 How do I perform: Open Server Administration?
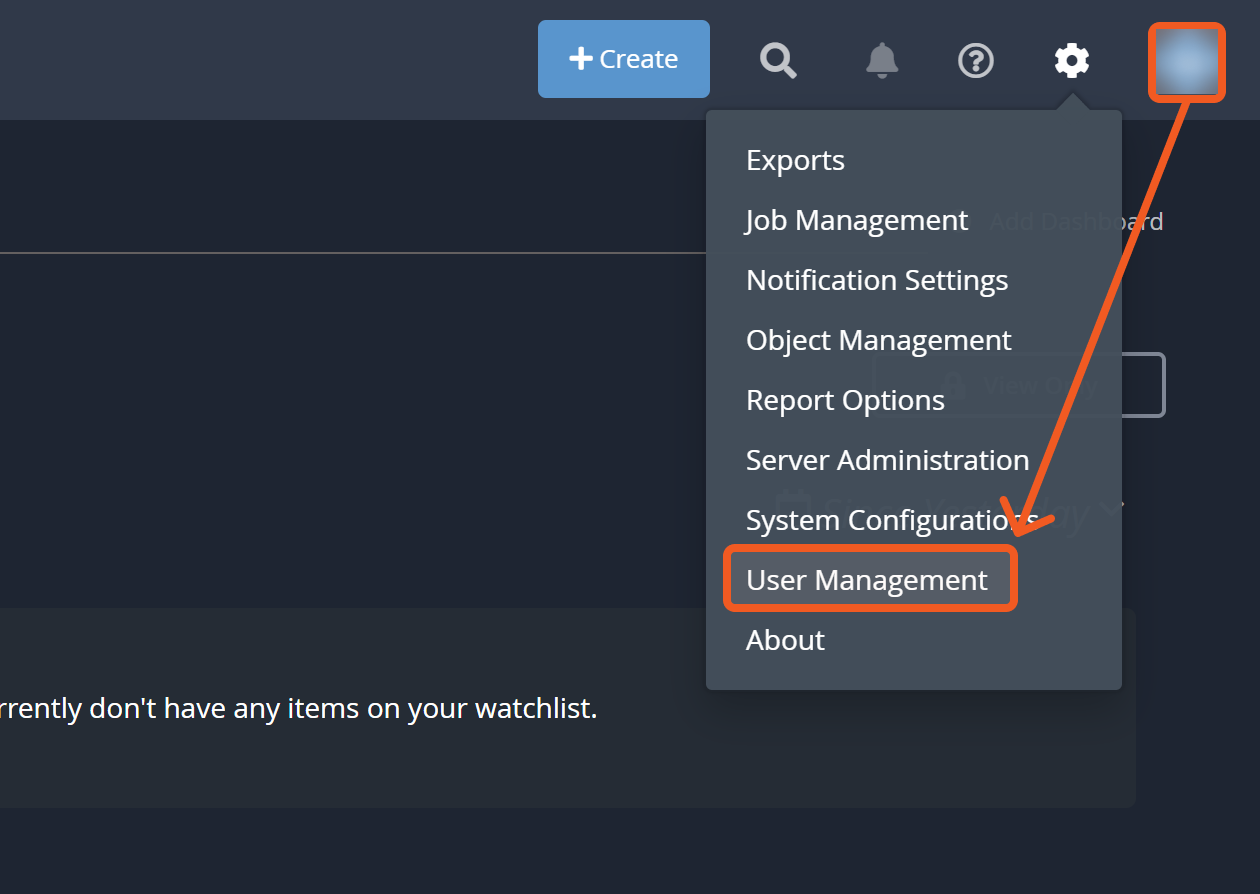pos(887,460)
